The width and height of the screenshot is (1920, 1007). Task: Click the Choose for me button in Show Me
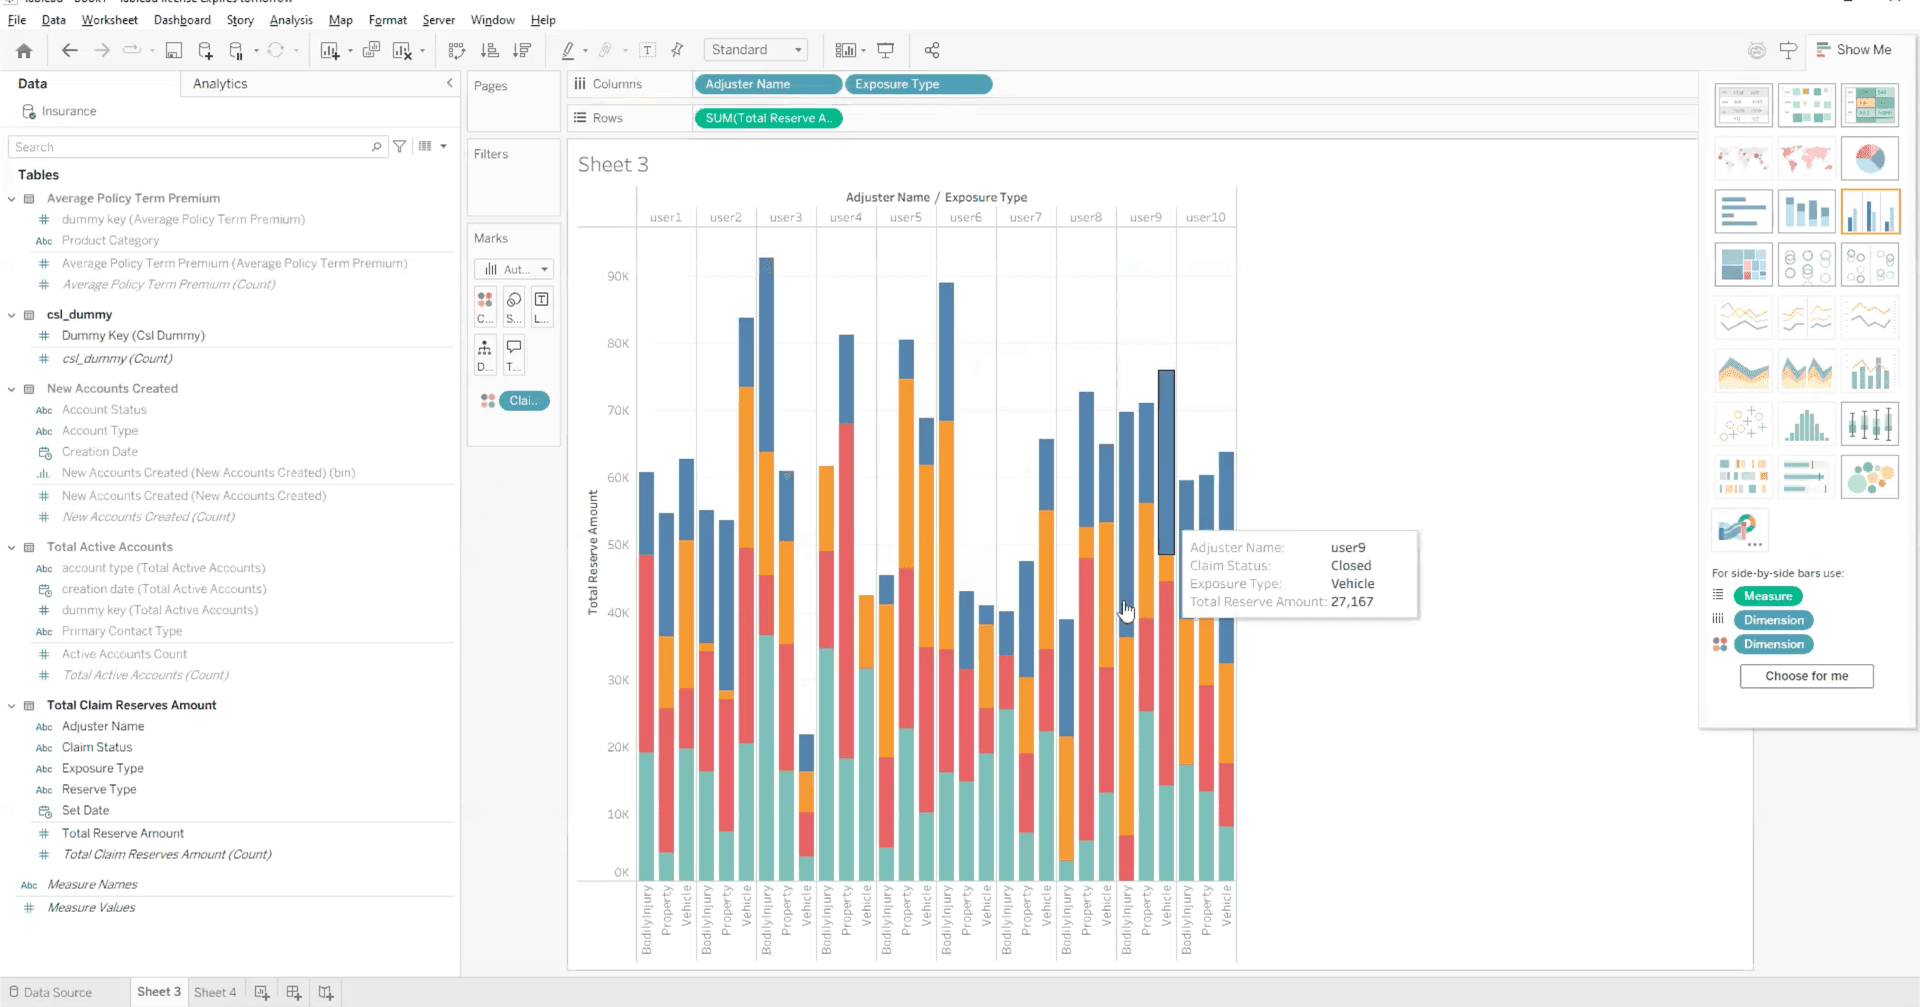pyautogui.click(x=1806, y=676)
